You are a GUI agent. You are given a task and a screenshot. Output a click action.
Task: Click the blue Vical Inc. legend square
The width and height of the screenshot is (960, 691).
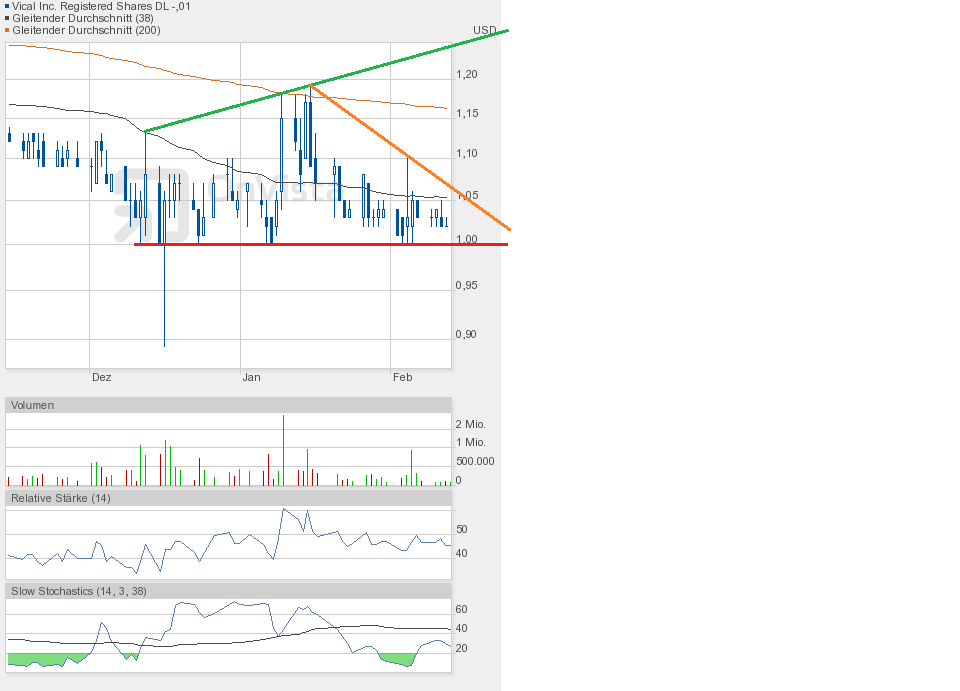[x=8, y=6]
